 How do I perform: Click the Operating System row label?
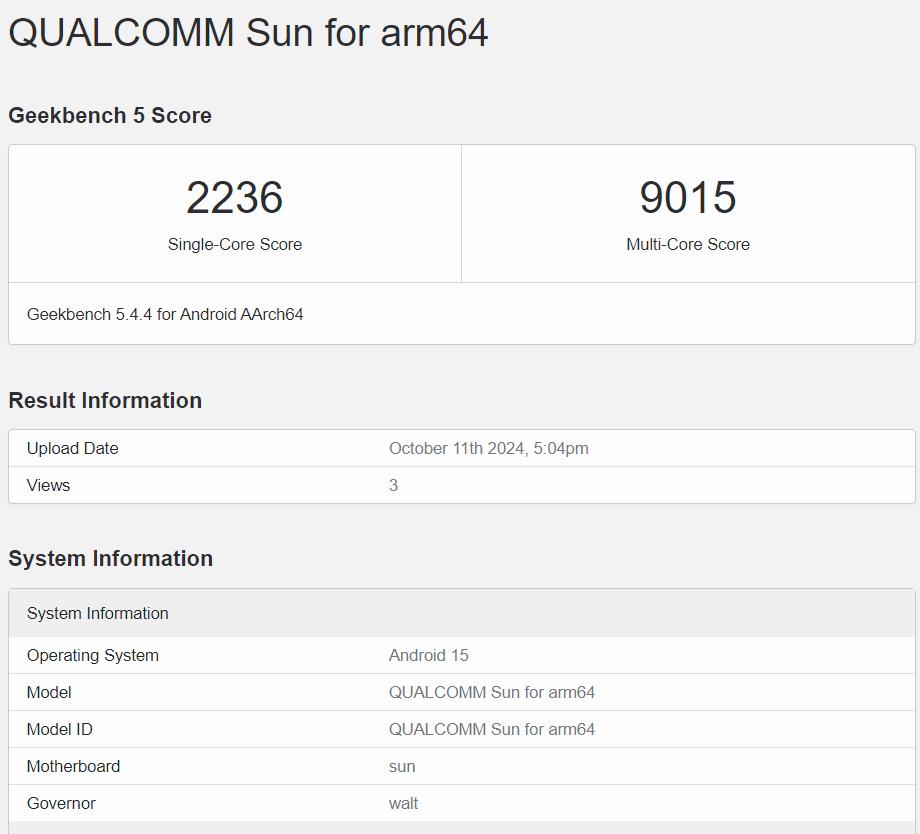pos(92,655)
